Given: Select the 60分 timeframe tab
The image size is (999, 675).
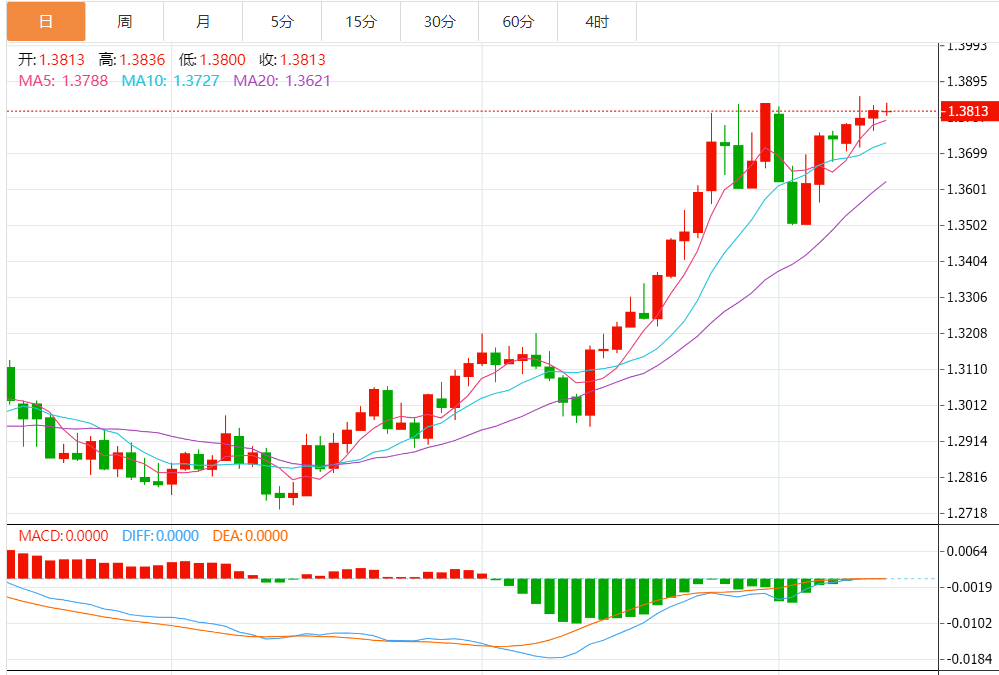Looking at the screenshot, I should 518,22.
